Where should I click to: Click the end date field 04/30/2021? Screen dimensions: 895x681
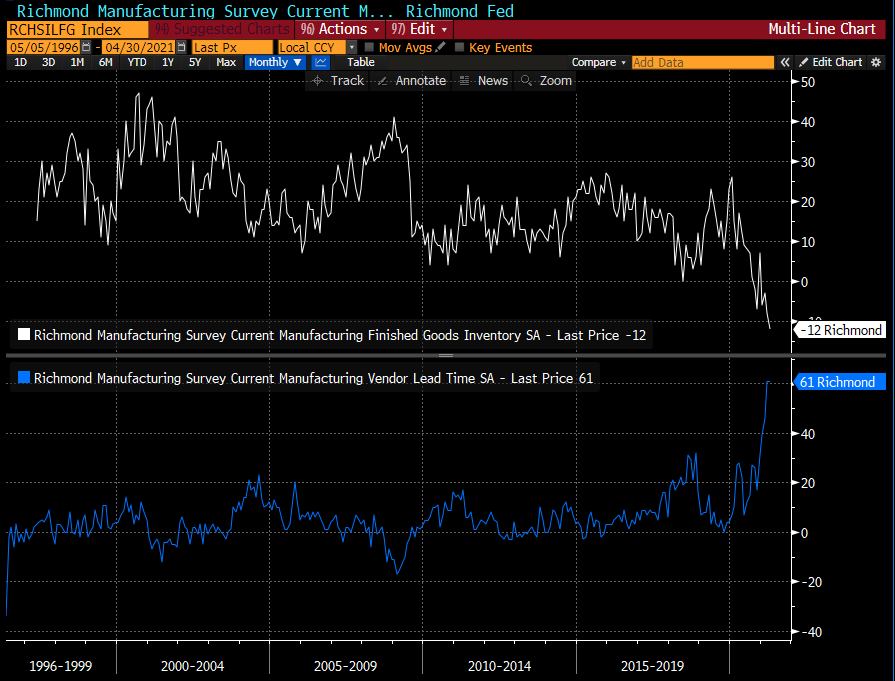point(139,47)
